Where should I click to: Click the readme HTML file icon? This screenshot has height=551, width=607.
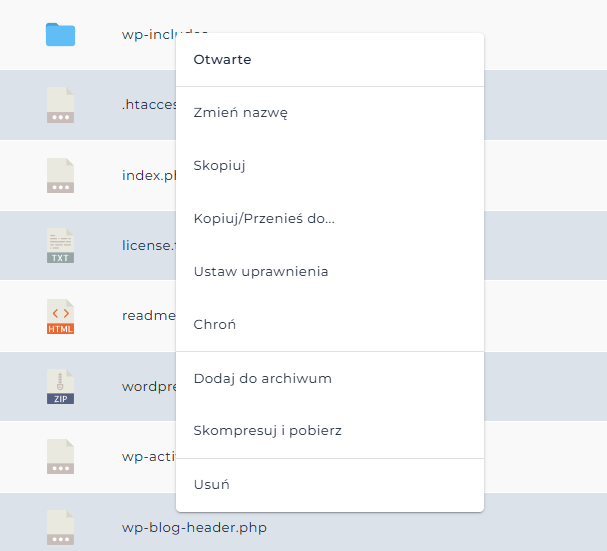[60, 316]
